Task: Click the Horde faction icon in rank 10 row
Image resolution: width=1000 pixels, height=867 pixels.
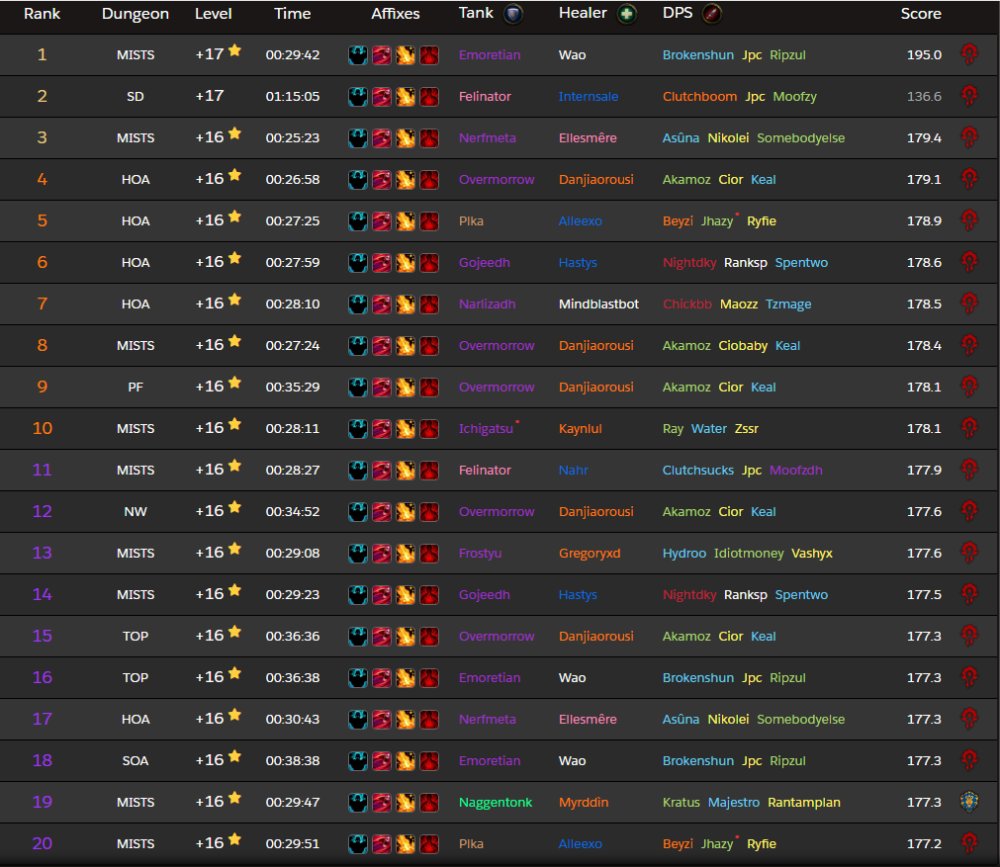Action: [x=969, y=428]
